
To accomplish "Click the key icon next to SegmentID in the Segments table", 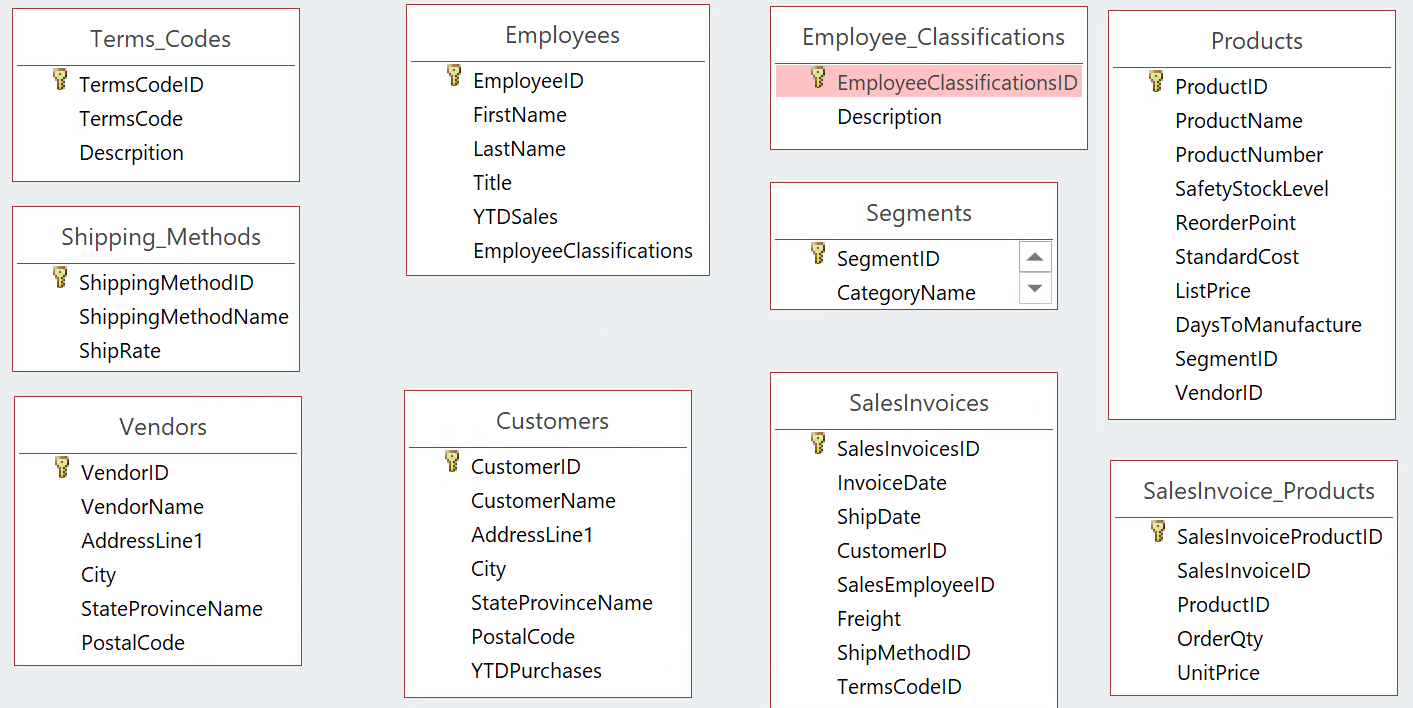I will (x=818, y=254).
